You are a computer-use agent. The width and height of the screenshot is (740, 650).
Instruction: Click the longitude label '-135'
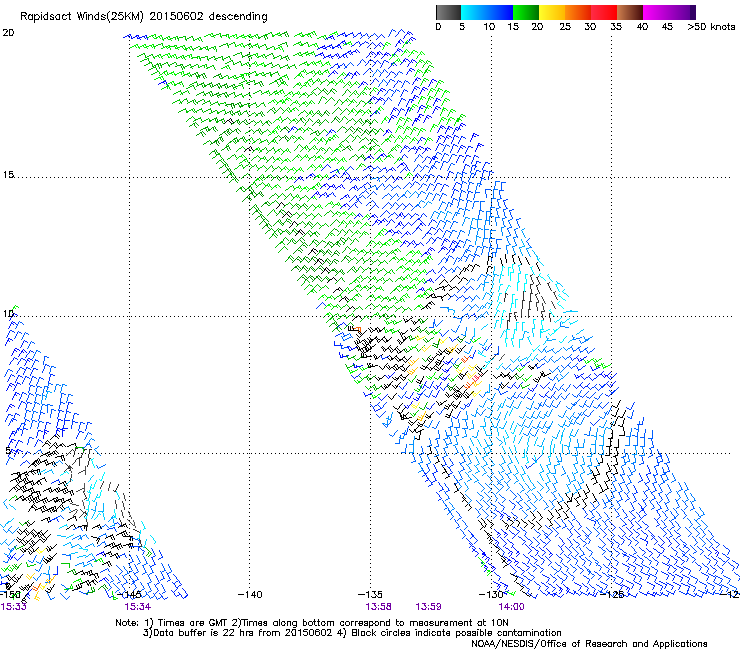pyautogui.click(x=370, y=595)
